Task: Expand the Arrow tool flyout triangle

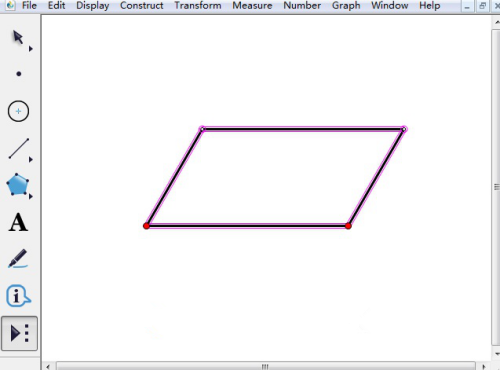Action: 31,49
